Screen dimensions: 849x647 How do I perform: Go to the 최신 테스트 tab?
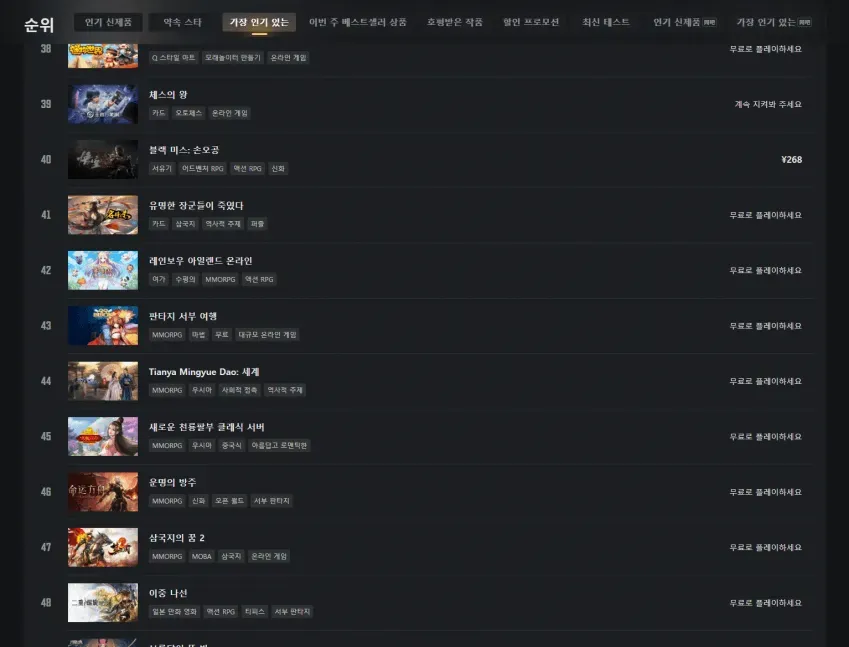(606, 22)
